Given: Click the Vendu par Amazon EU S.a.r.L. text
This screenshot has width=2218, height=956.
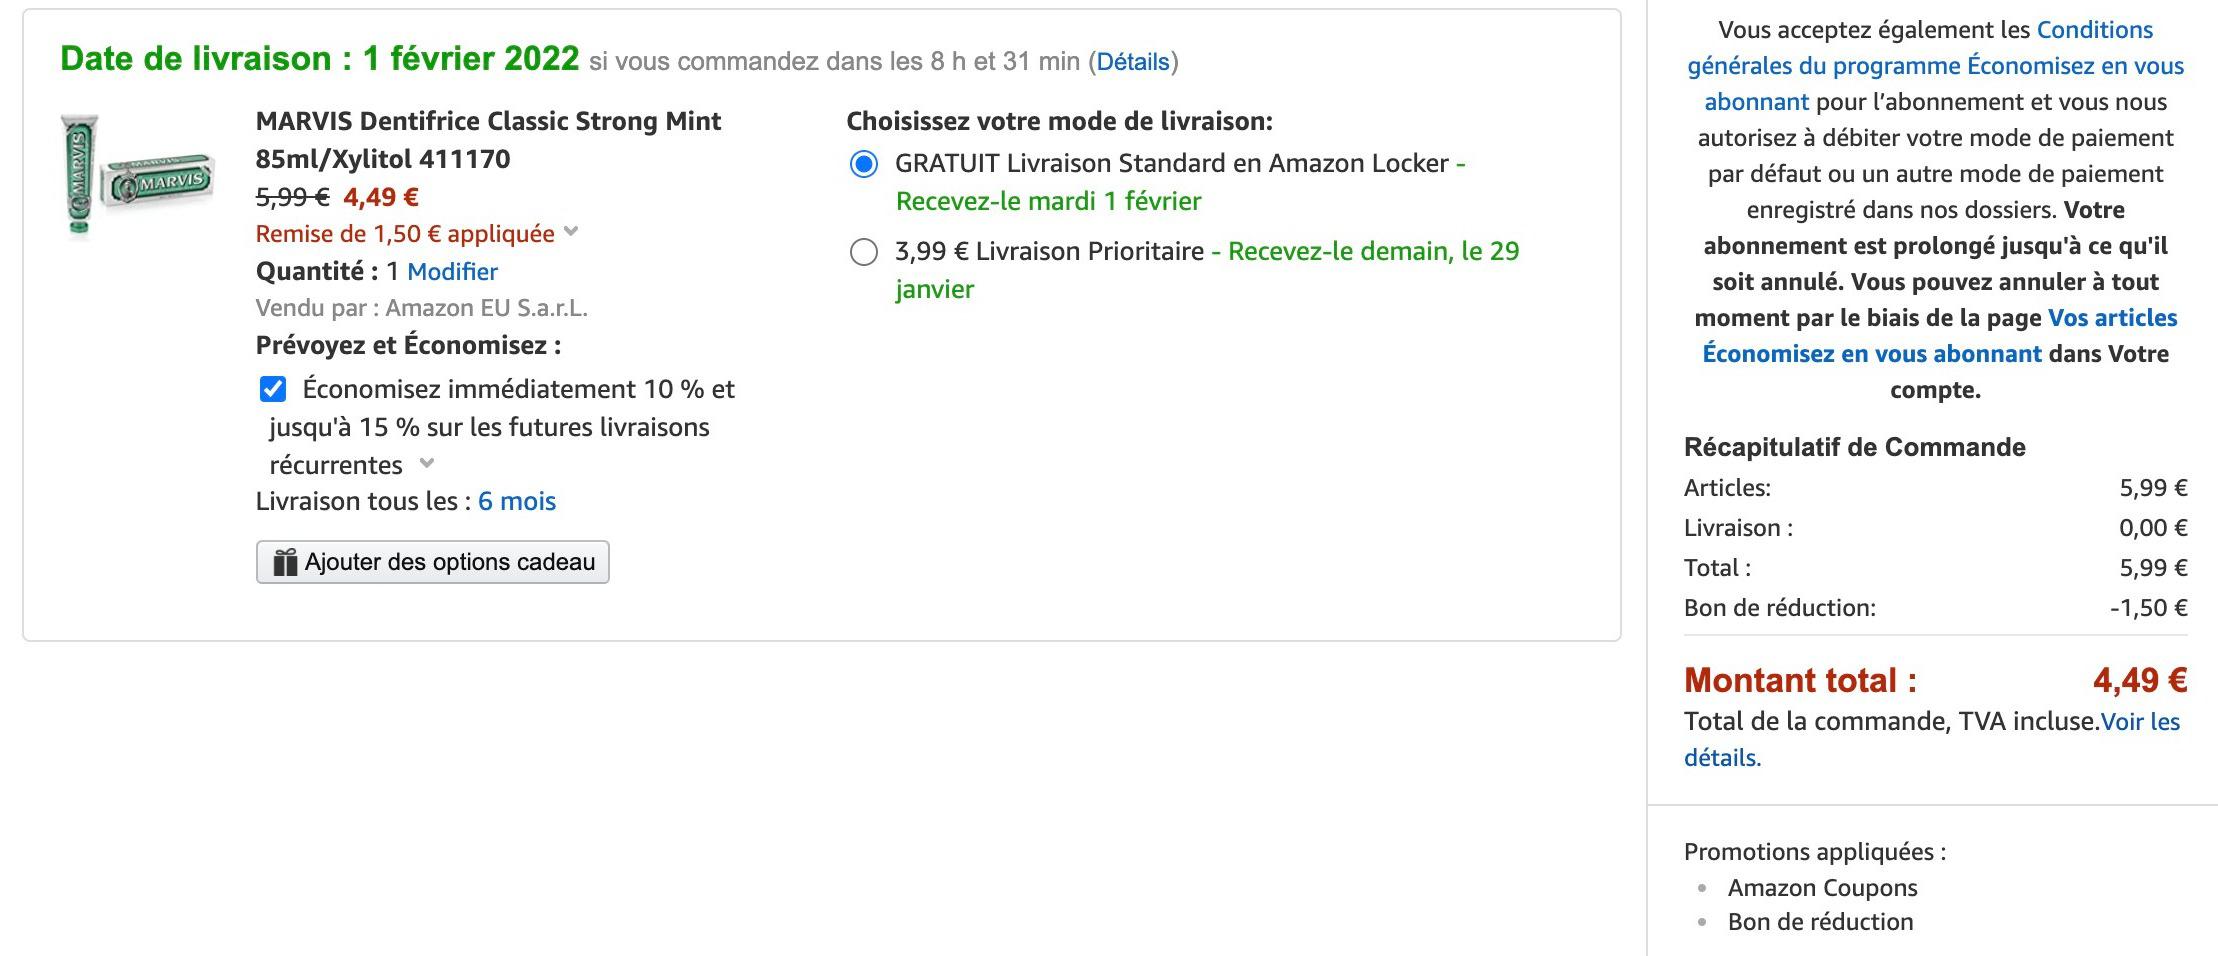Looking at the screenshot, I should coord(421,308).
